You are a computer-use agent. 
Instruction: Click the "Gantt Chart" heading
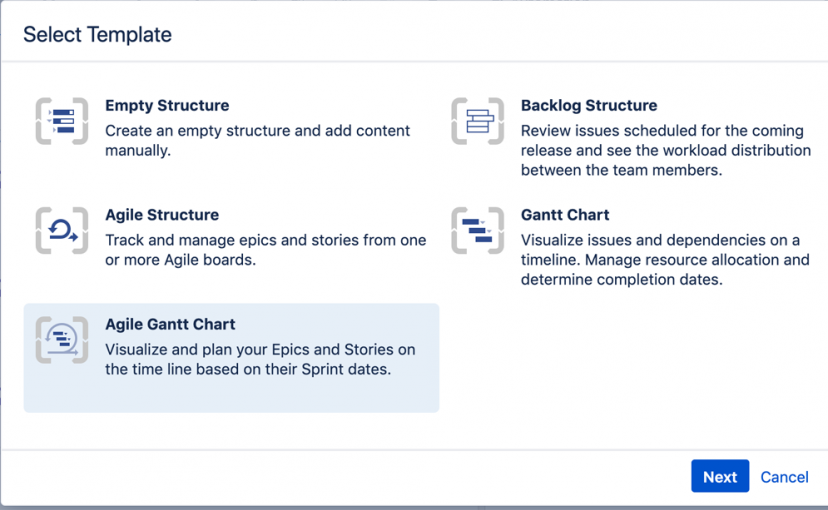(x=565, y=215)
